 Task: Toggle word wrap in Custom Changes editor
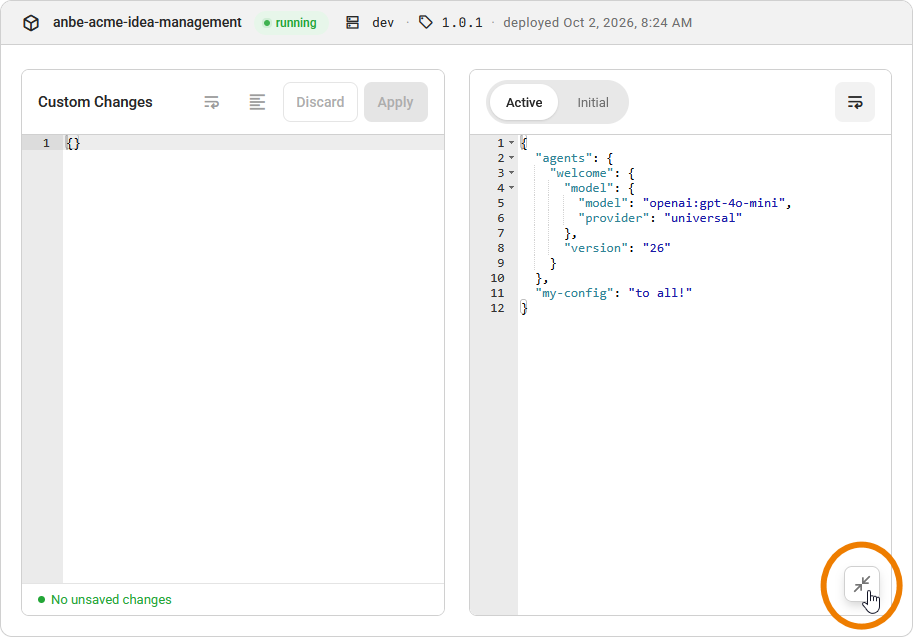(x=211, y=102)
